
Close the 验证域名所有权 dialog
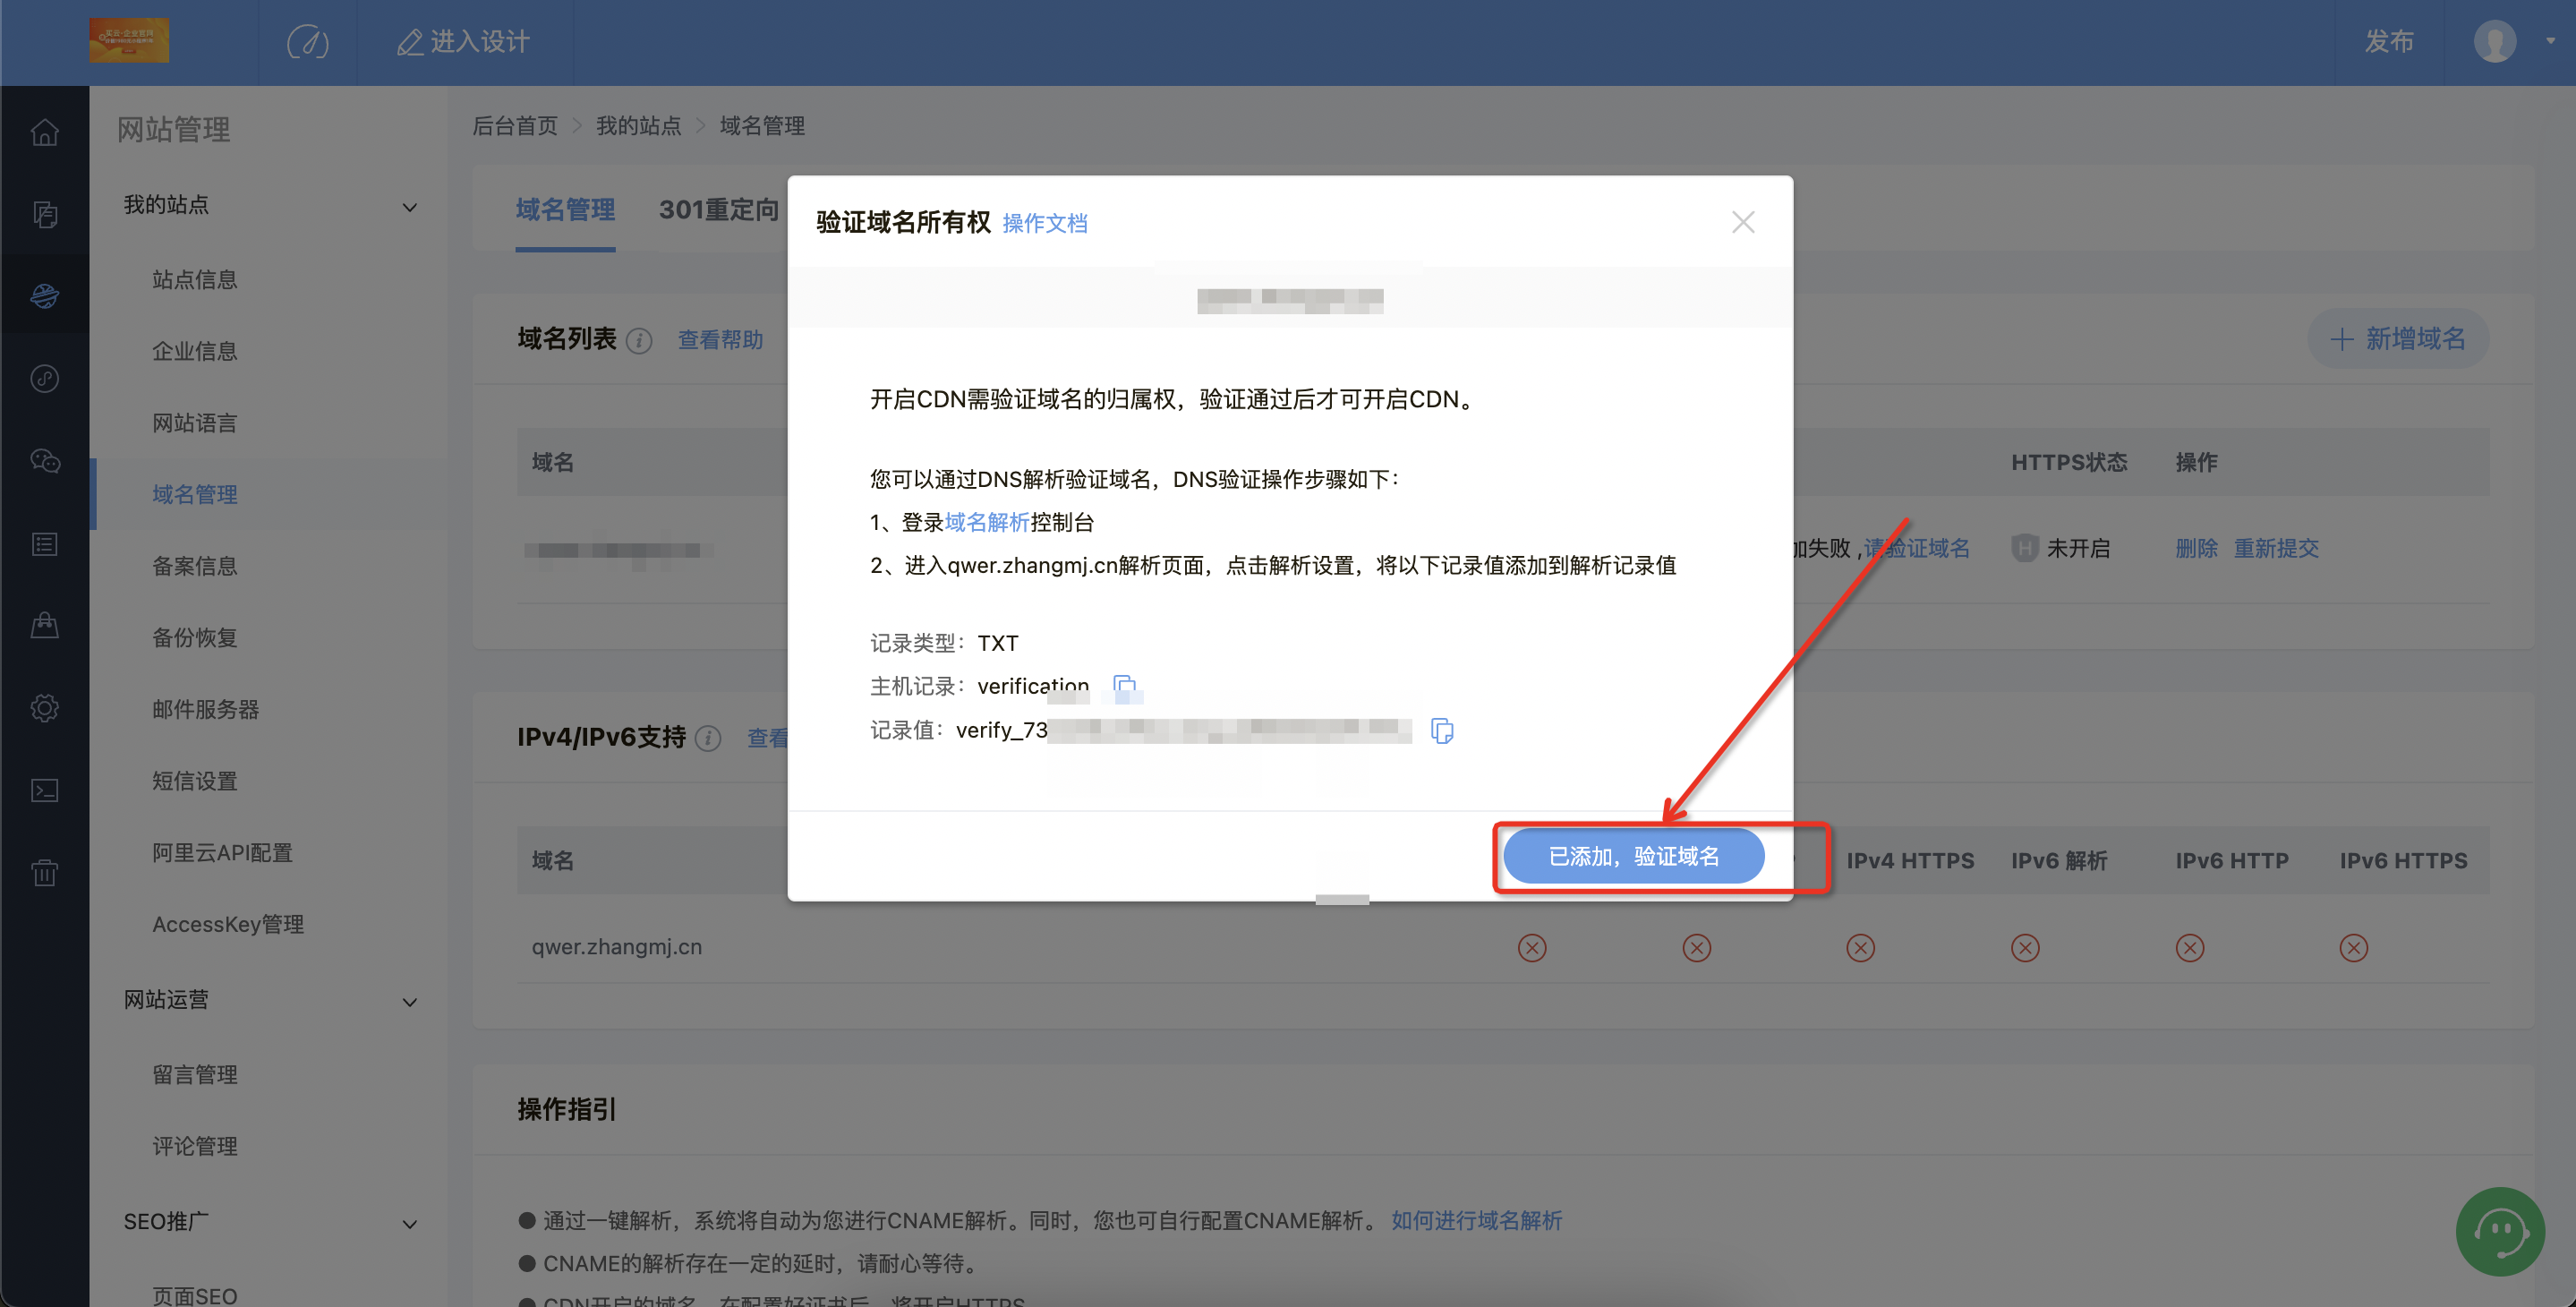(x=1743, y=222)
